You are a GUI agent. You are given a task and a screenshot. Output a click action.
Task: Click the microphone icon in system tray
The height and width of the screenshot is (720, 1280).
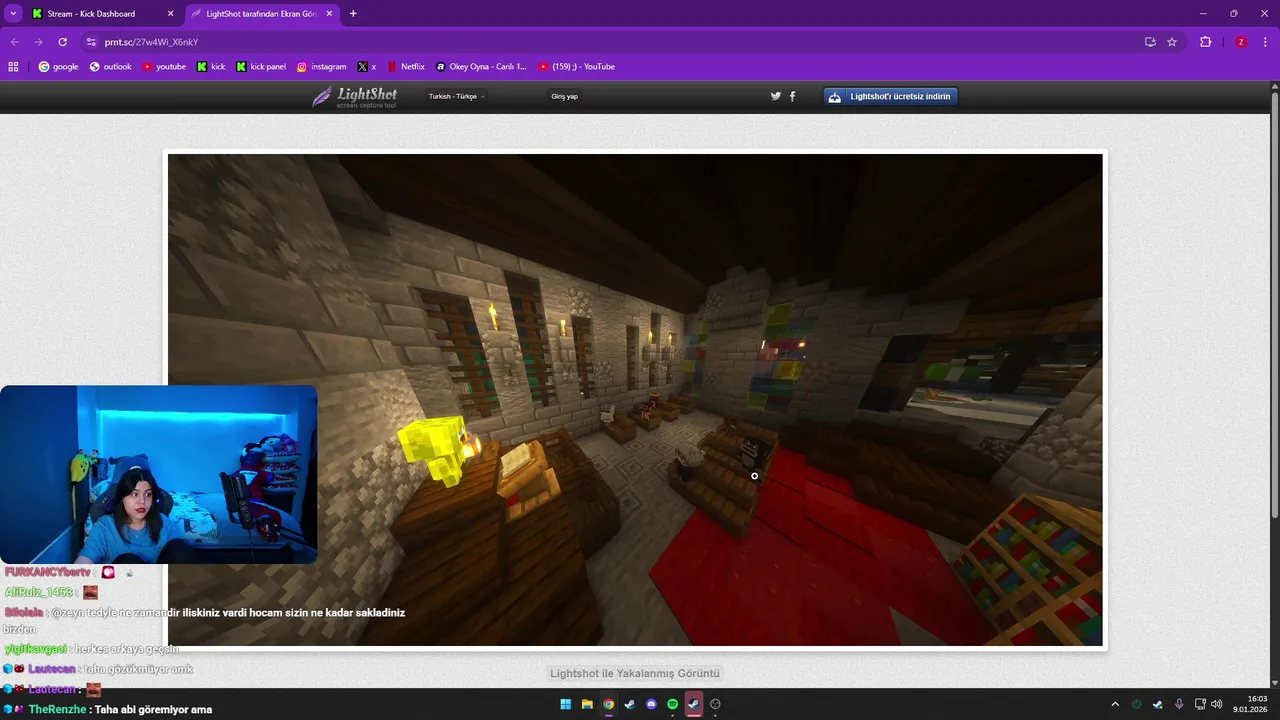coord(1179,704)
